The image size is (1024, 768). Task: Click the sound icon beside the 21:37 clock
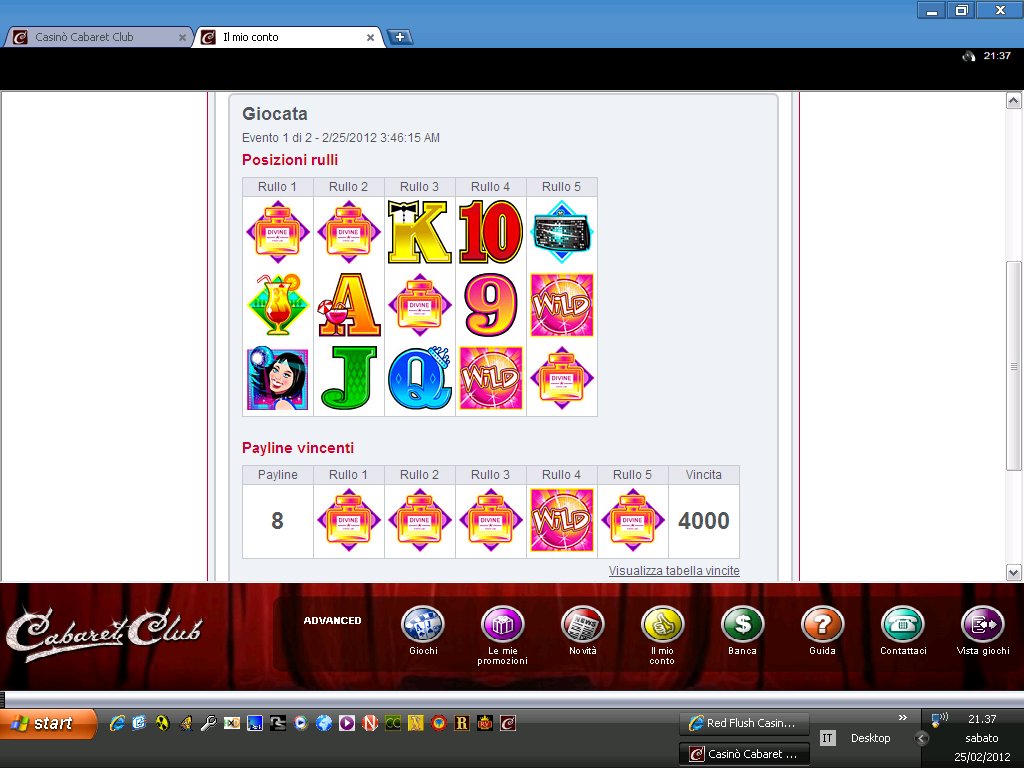tap(968, 56)
